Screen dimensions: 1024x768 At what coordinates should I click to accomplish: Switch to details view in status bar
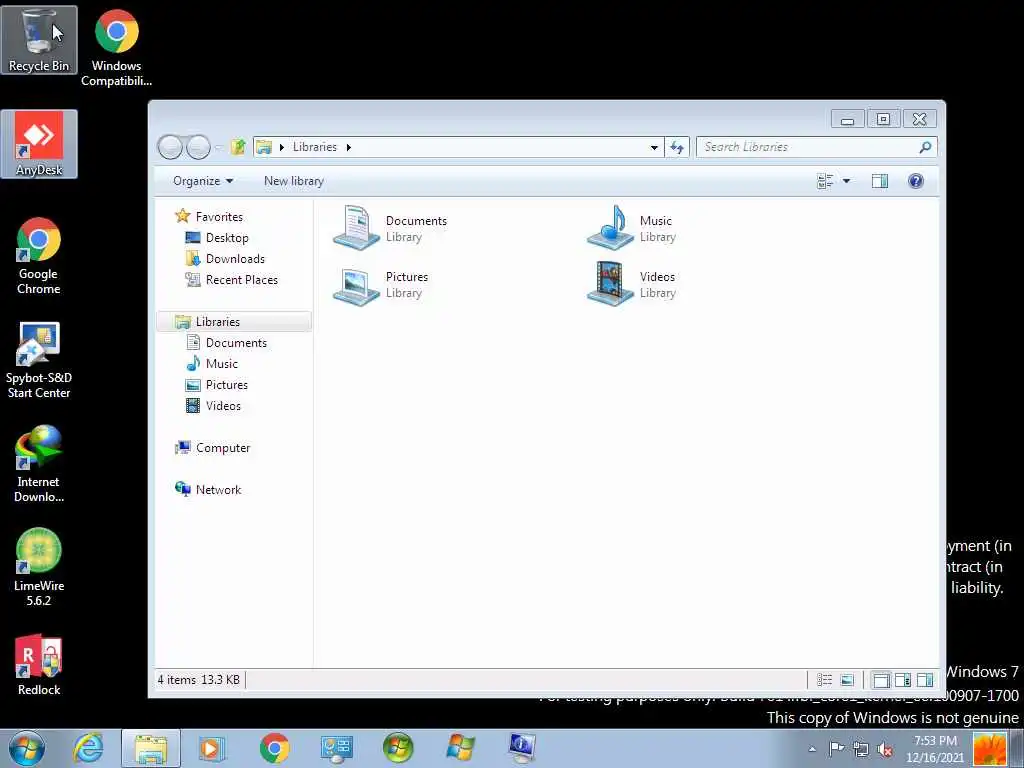(825, 680)
